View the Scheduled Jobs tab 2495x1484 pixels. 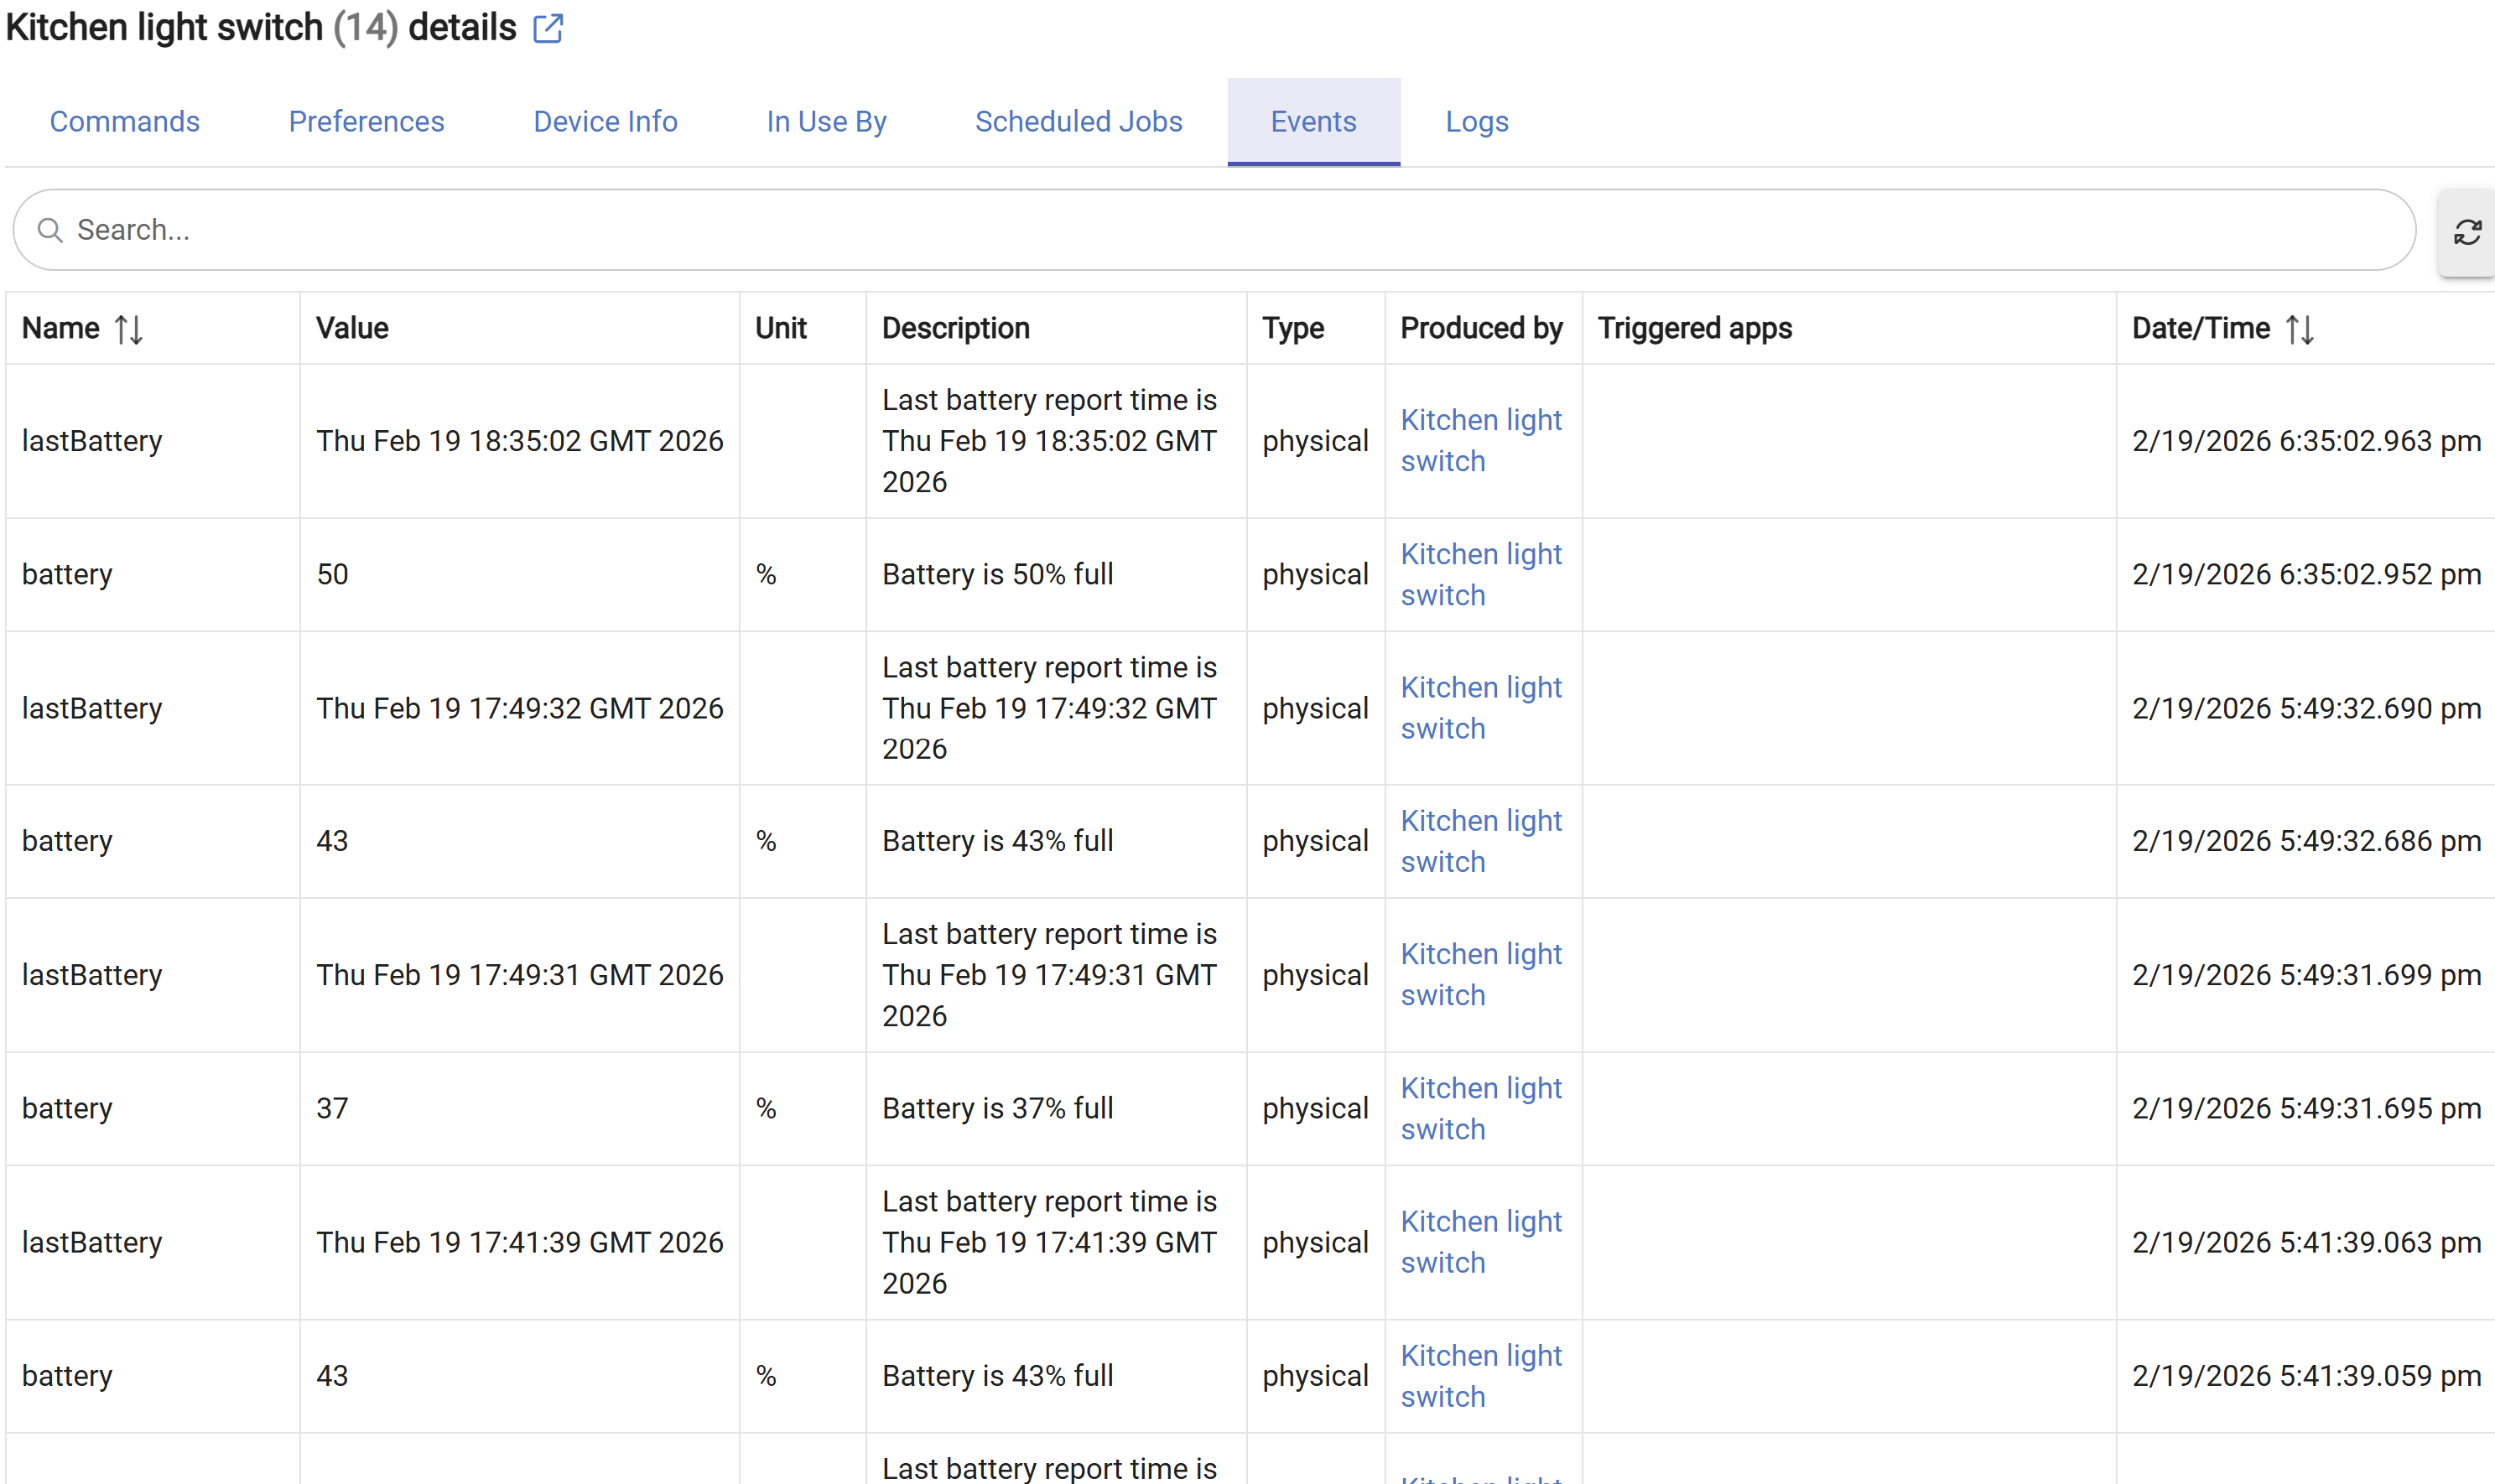click(1078, 121)
